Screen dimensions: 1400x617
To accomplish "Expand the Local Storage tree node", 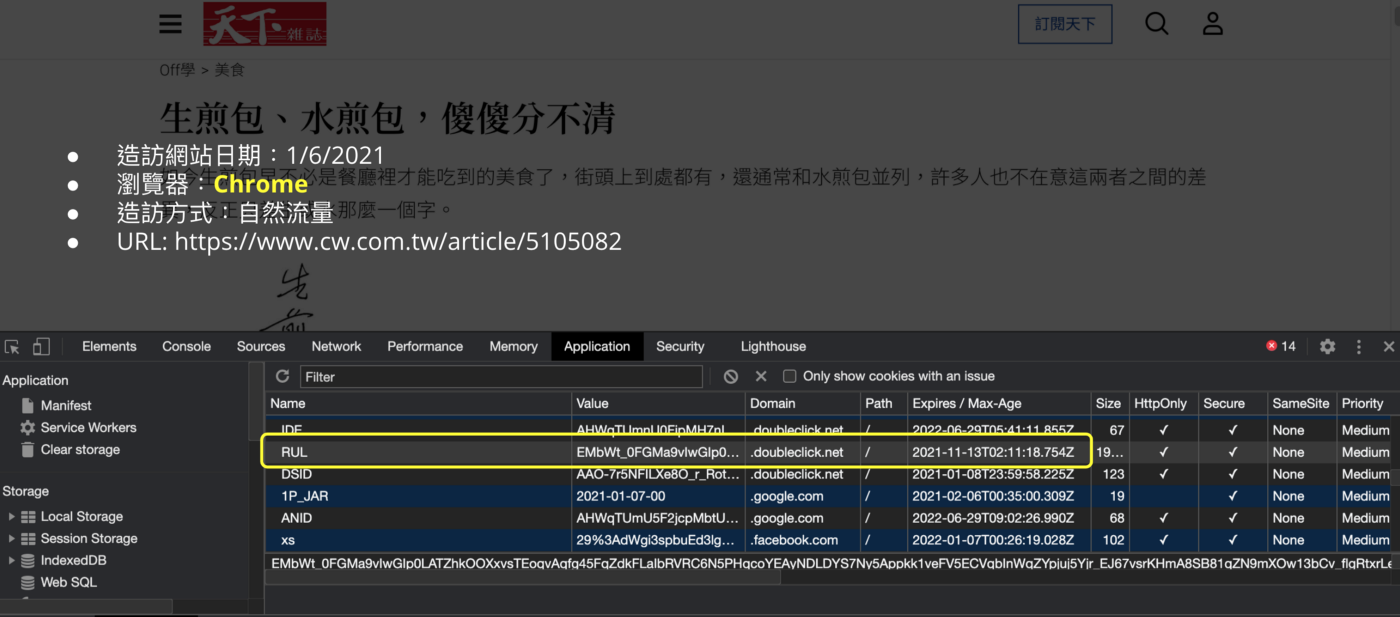I will click(x=12, y=517).
